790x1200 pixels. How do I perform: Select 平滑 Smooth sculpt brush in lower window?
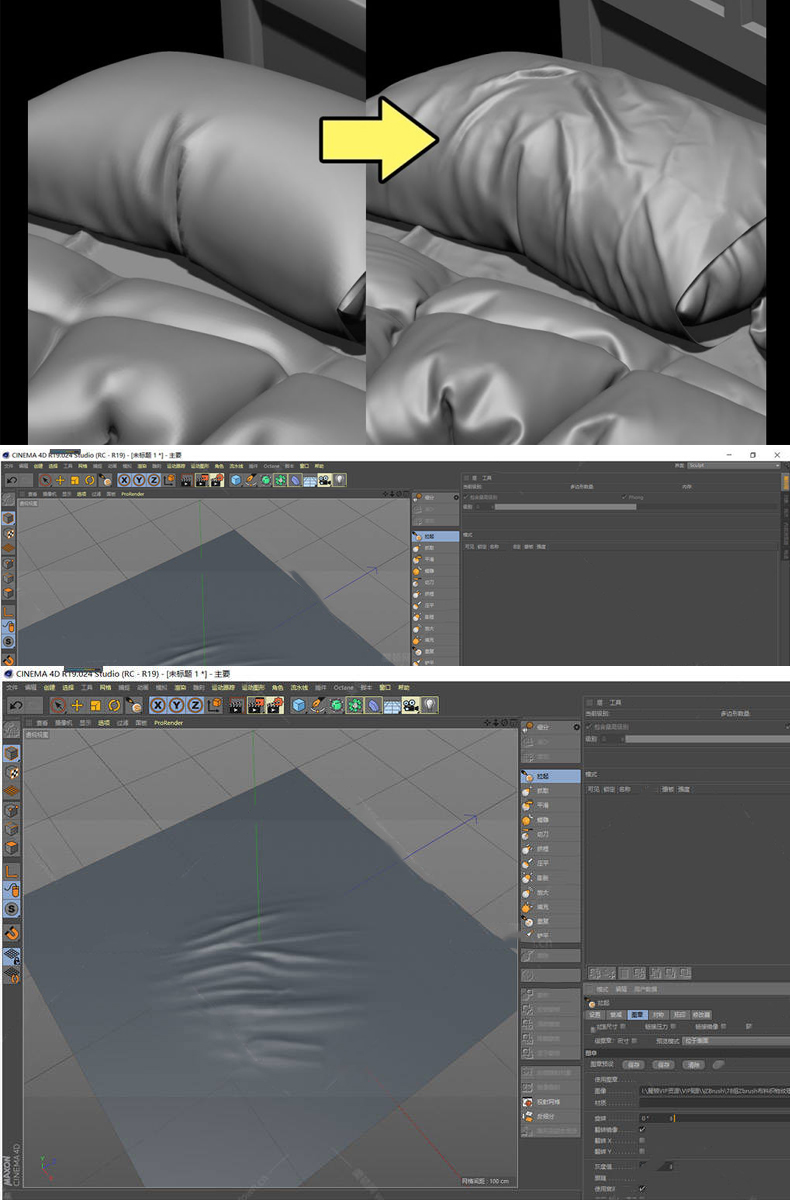point(550,805)
